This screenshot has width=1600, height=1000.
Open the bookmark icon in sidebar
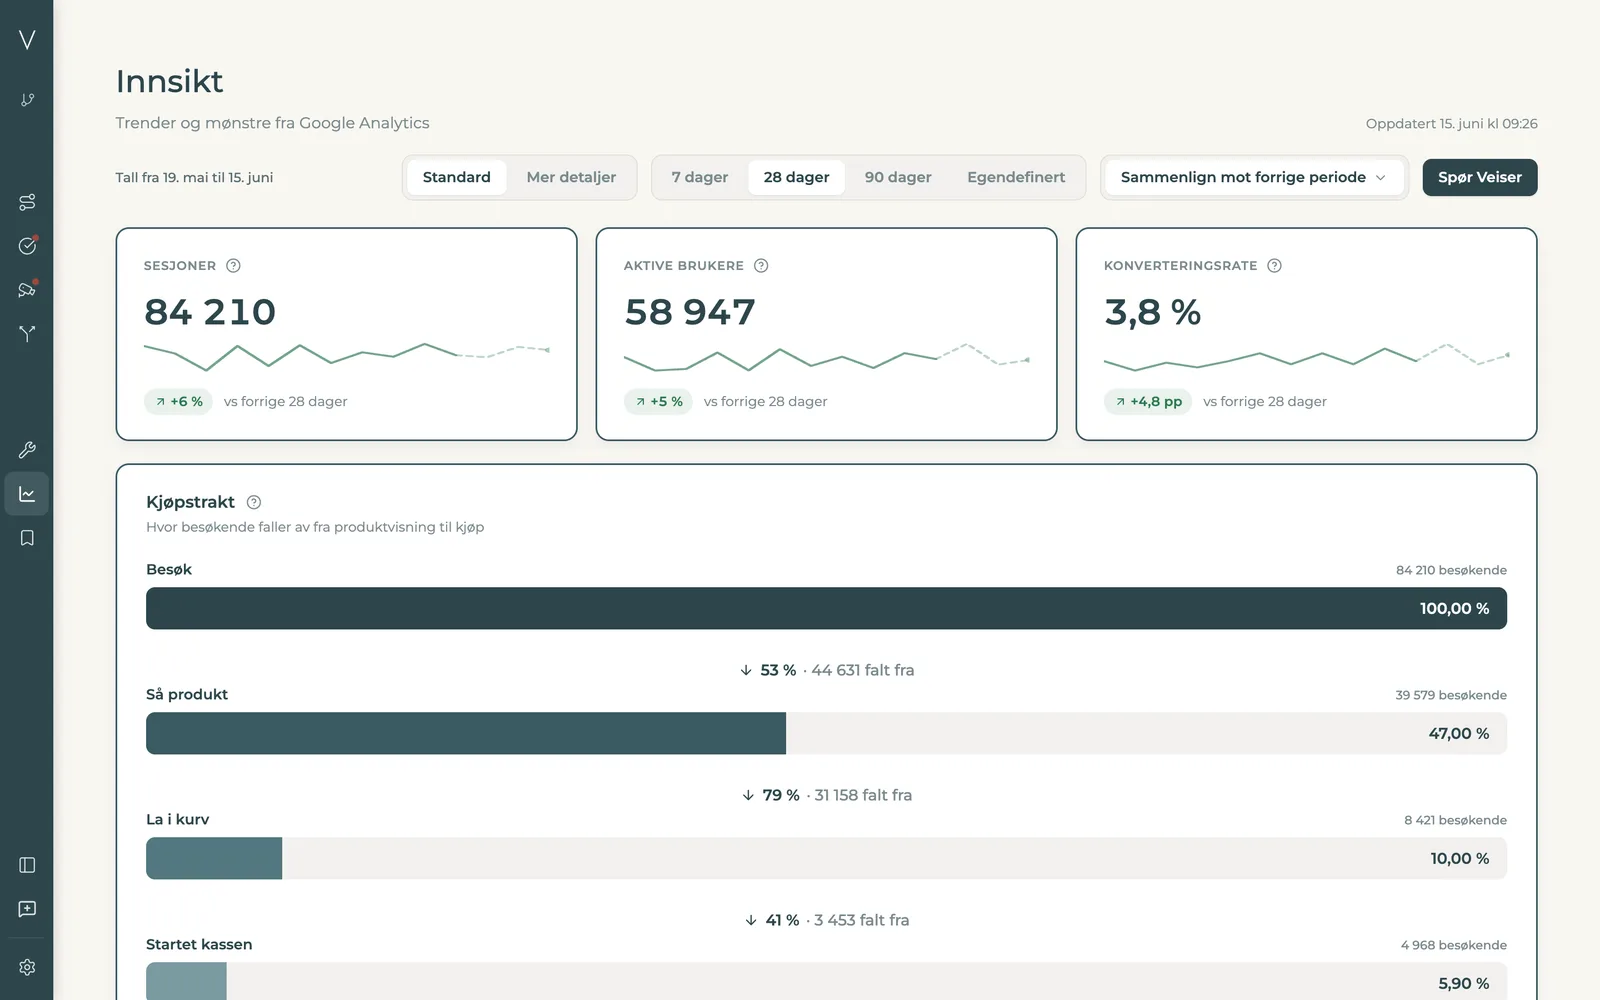[27, 538]
